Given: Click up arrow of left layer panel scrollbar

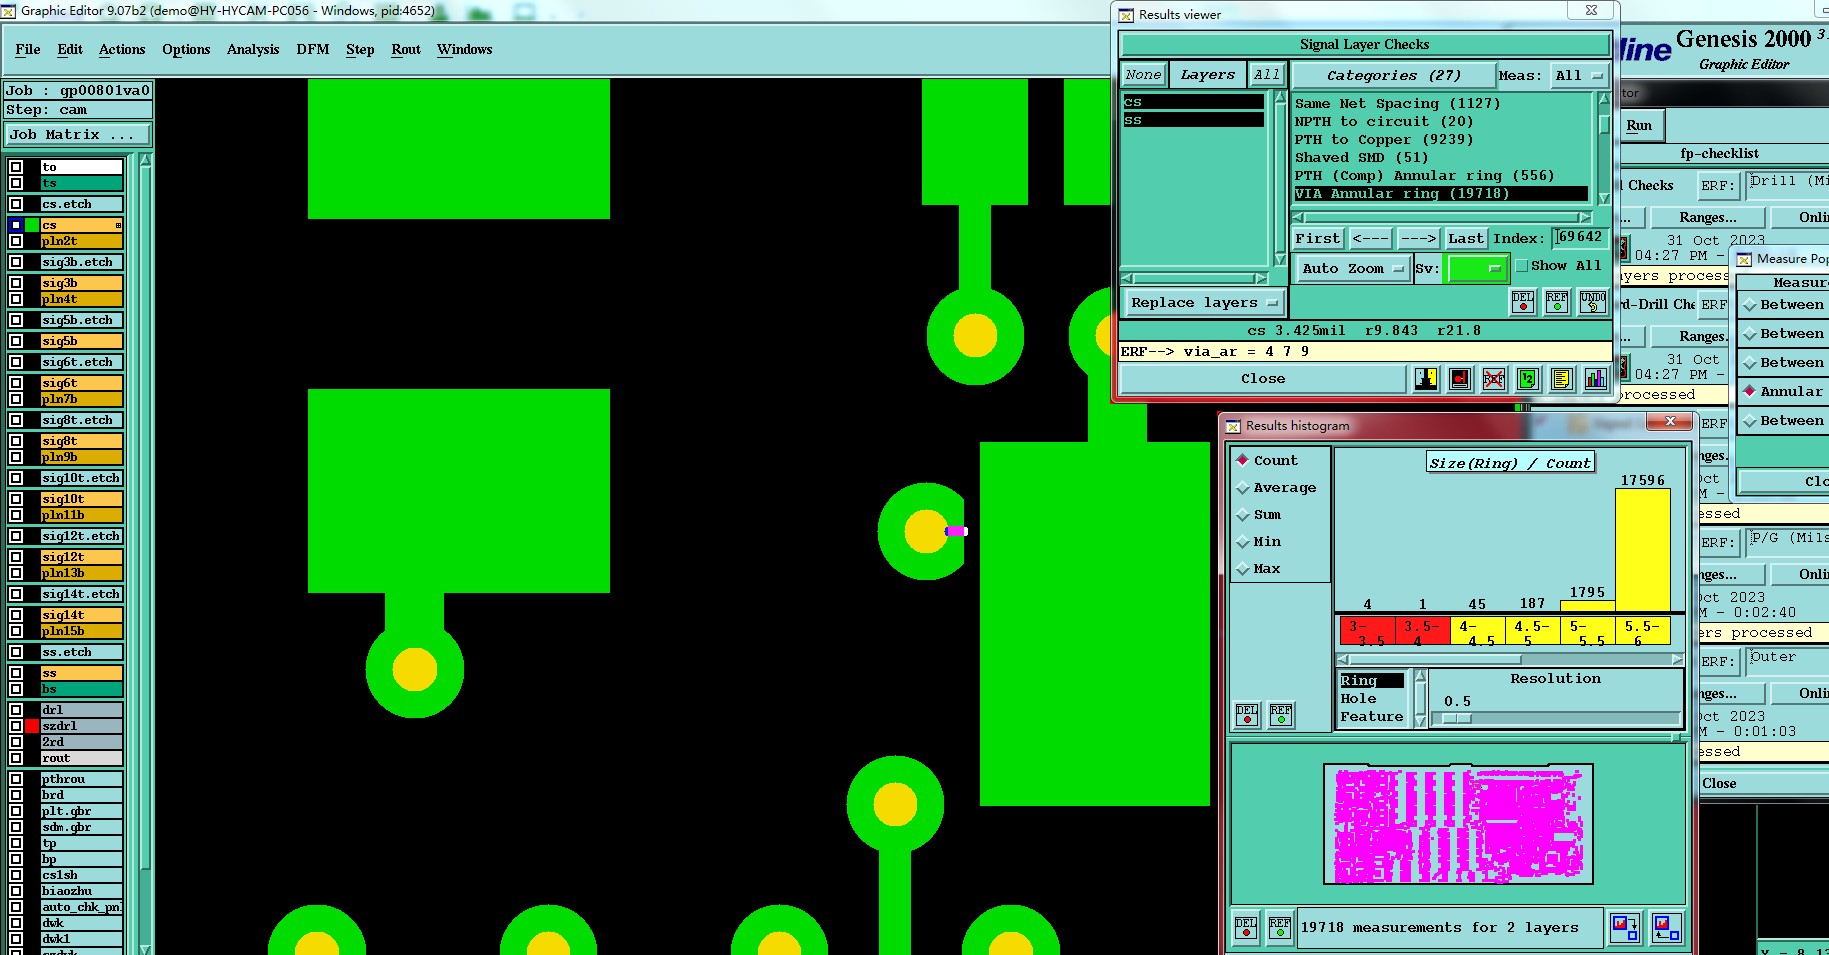Looking at the screenshot, I should pos(145,160).
